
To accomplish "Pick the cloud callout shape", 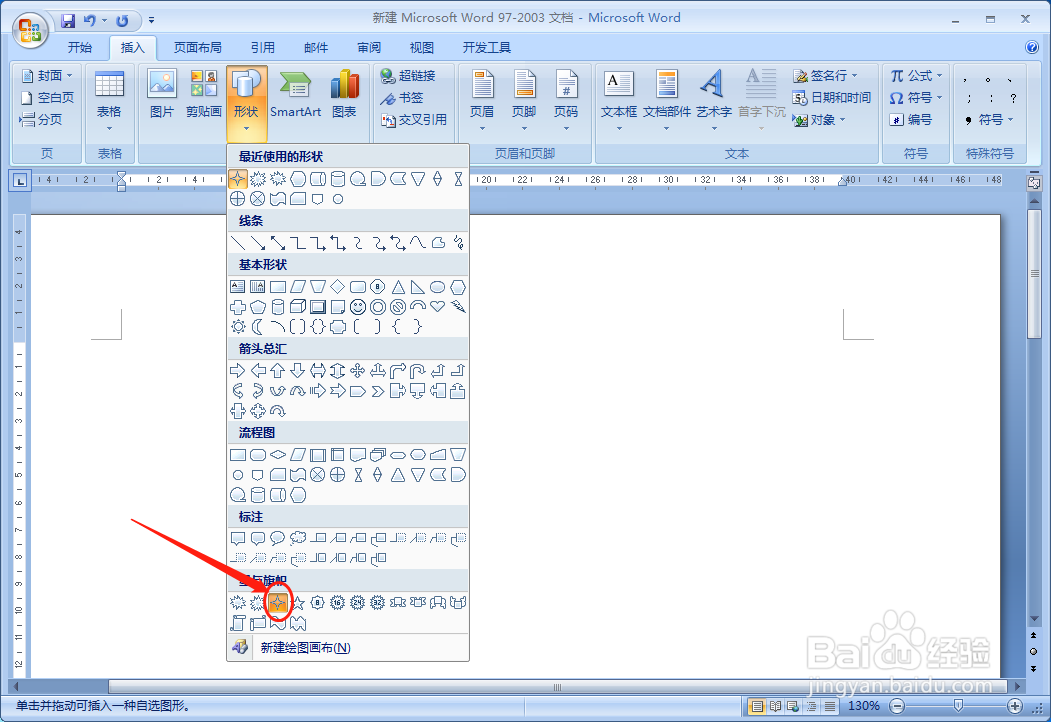I will point(298,538).
